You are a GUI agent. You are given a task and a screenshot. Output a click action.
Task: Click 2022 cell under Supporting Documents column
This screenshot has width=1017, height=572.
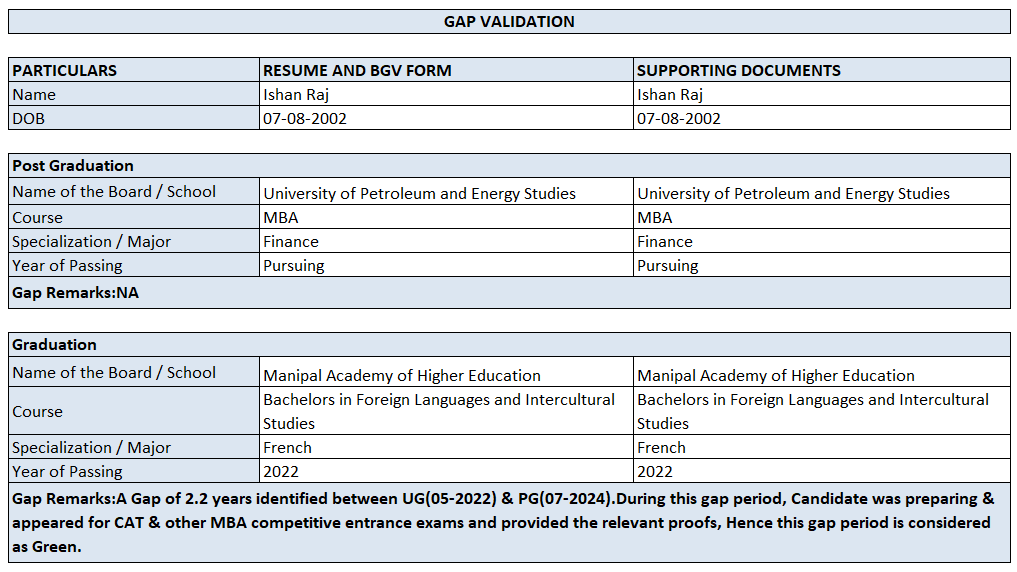822,471
